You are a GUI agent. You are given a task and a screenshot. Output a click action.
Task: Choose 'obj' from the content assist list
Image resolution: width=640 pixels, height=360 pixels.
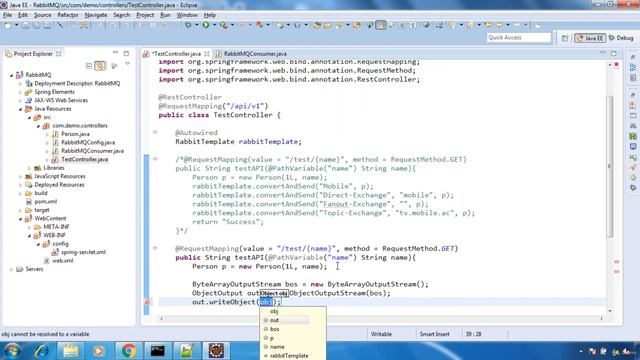pos(274,311)
